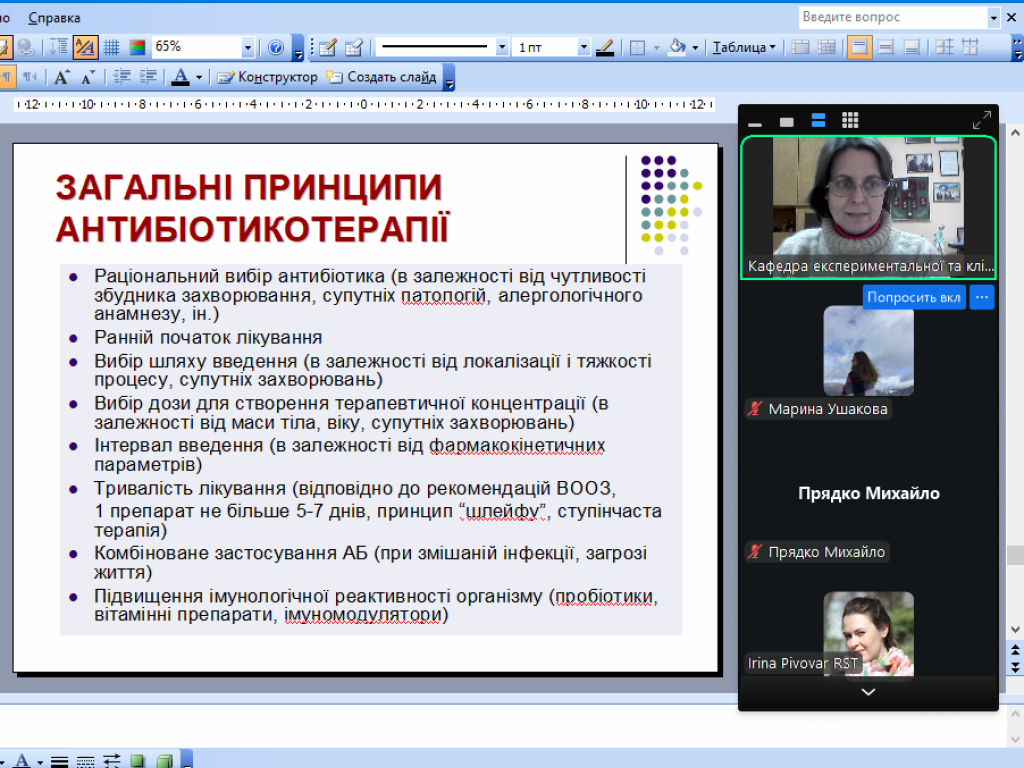1024x768 pixels.
Task: Toggle the show formatting button
Action: (84, 47)
